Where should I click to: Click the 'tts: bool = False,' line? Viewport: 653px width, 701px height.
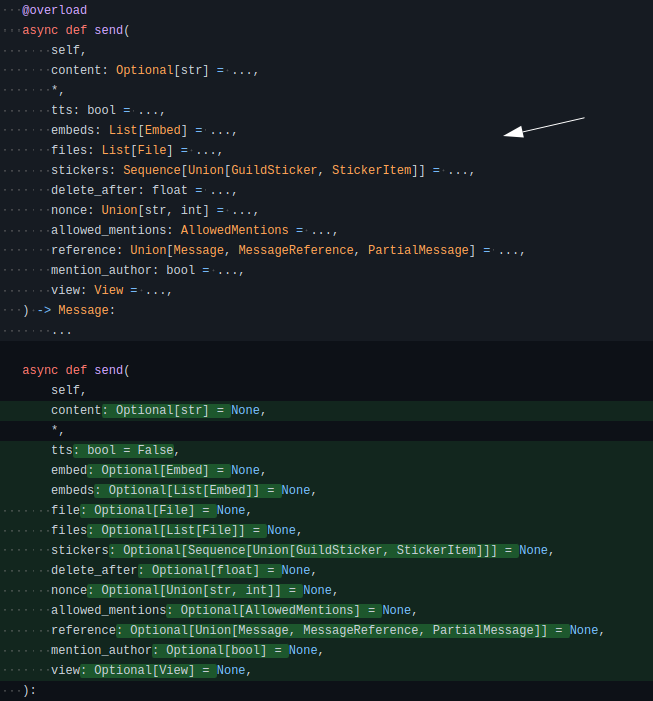tap(115, 450)
